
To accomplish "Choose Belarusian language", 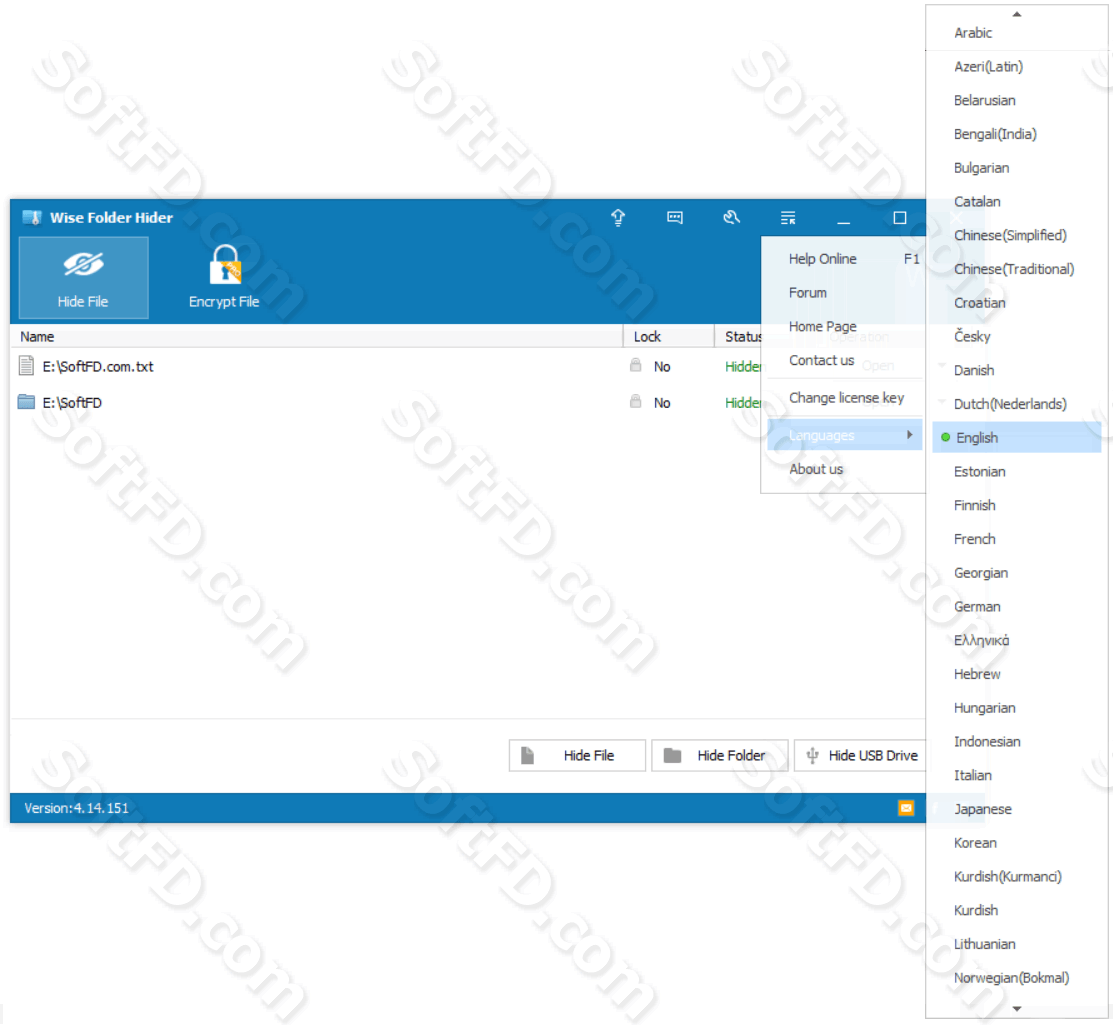I will pyautogui.click(x=1016, y=100).
